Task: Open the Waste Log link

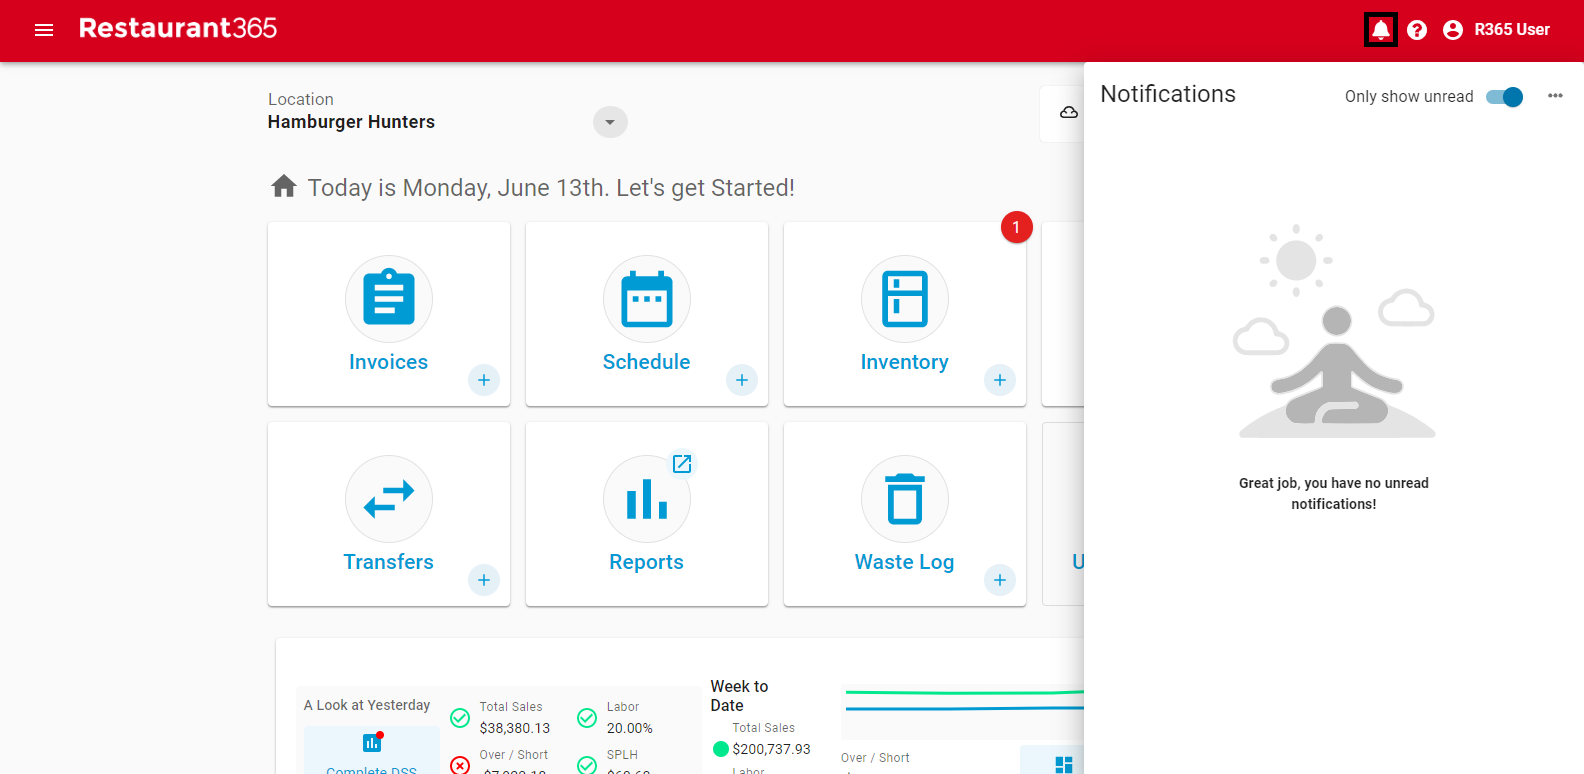Action: click(x=905, y=562)
